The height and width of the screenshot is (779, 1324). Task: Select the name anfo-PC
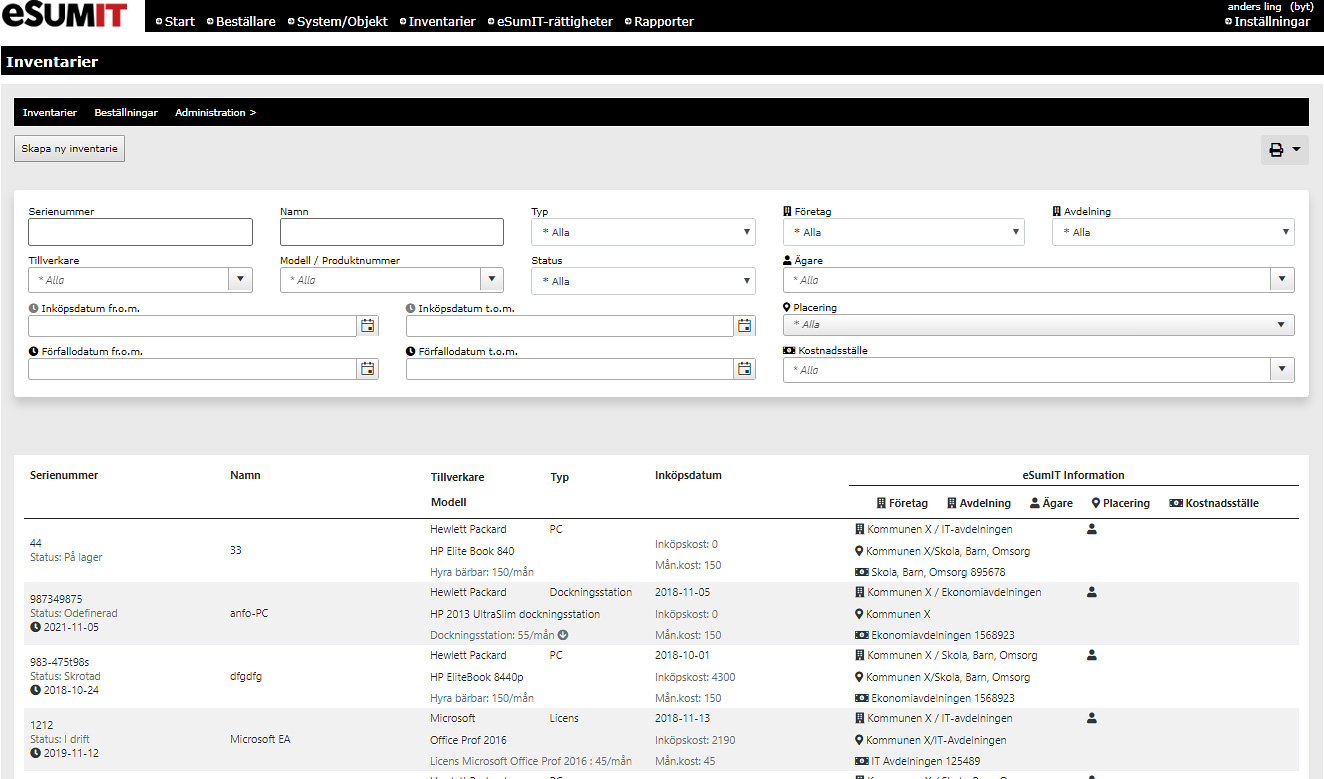tap(249, 614)
